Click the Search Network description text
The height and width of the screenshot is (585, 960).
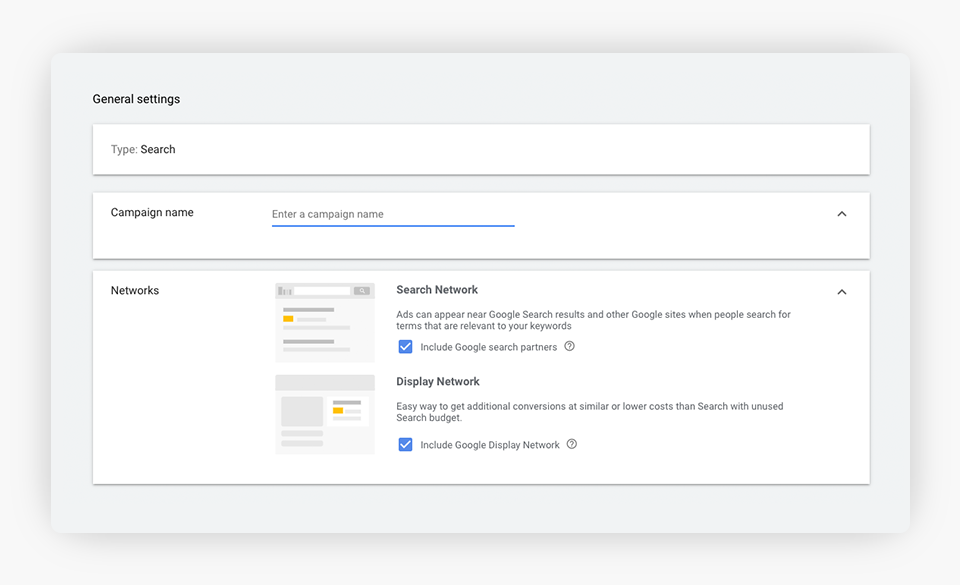pyautogui.click(x=593, y=320)
